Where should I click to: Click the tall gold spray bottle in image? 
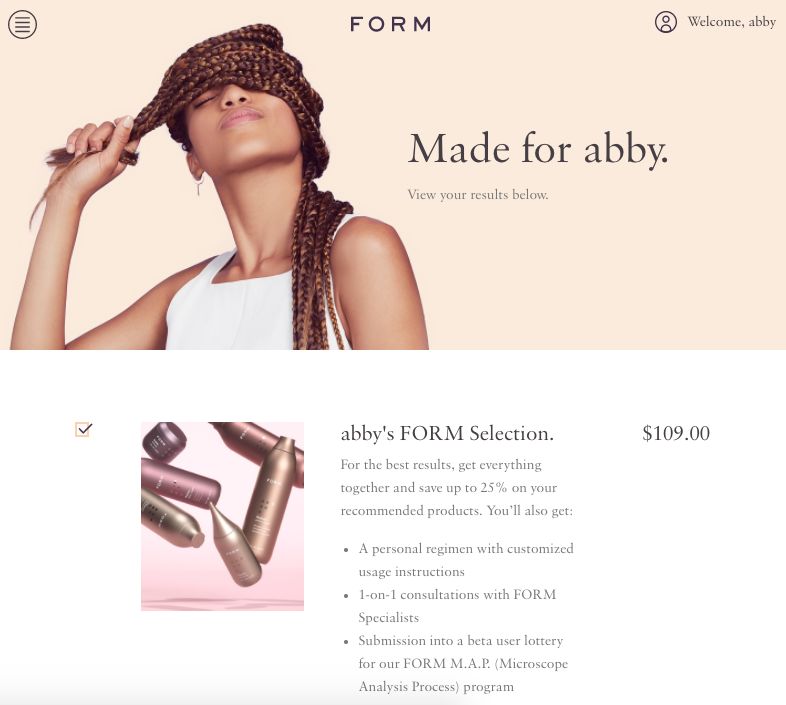tap(272, 499)
